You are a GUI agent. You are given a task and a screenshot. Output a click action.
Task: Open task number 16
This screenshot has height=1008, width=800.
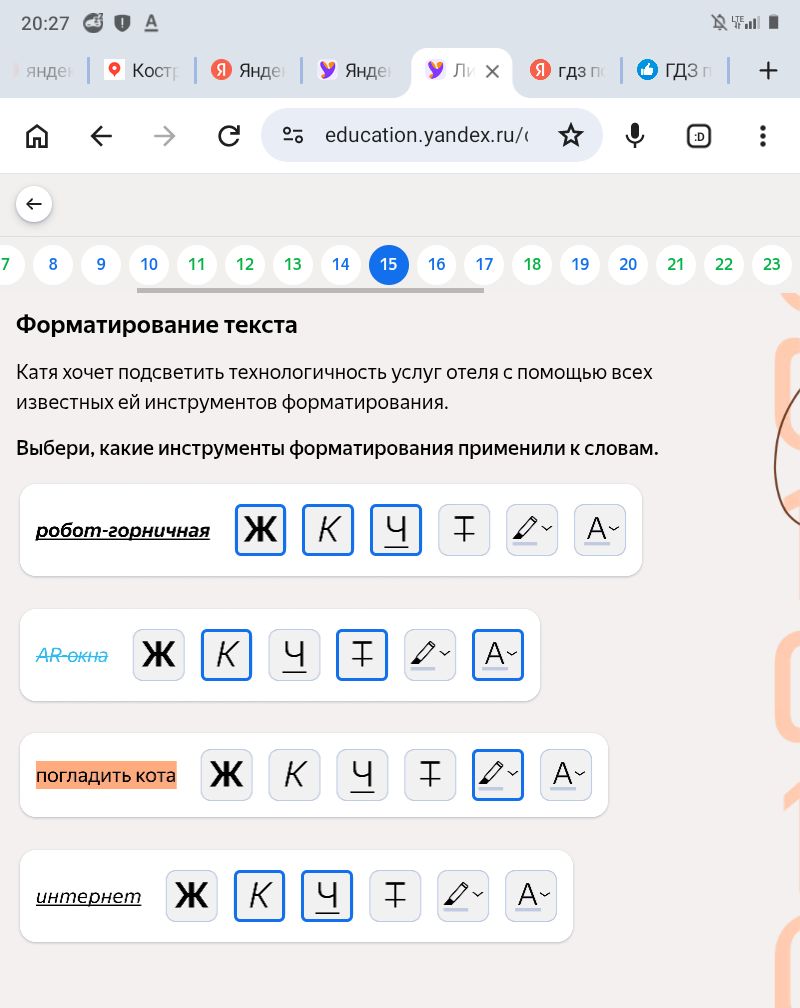click(x=436, y=264)
